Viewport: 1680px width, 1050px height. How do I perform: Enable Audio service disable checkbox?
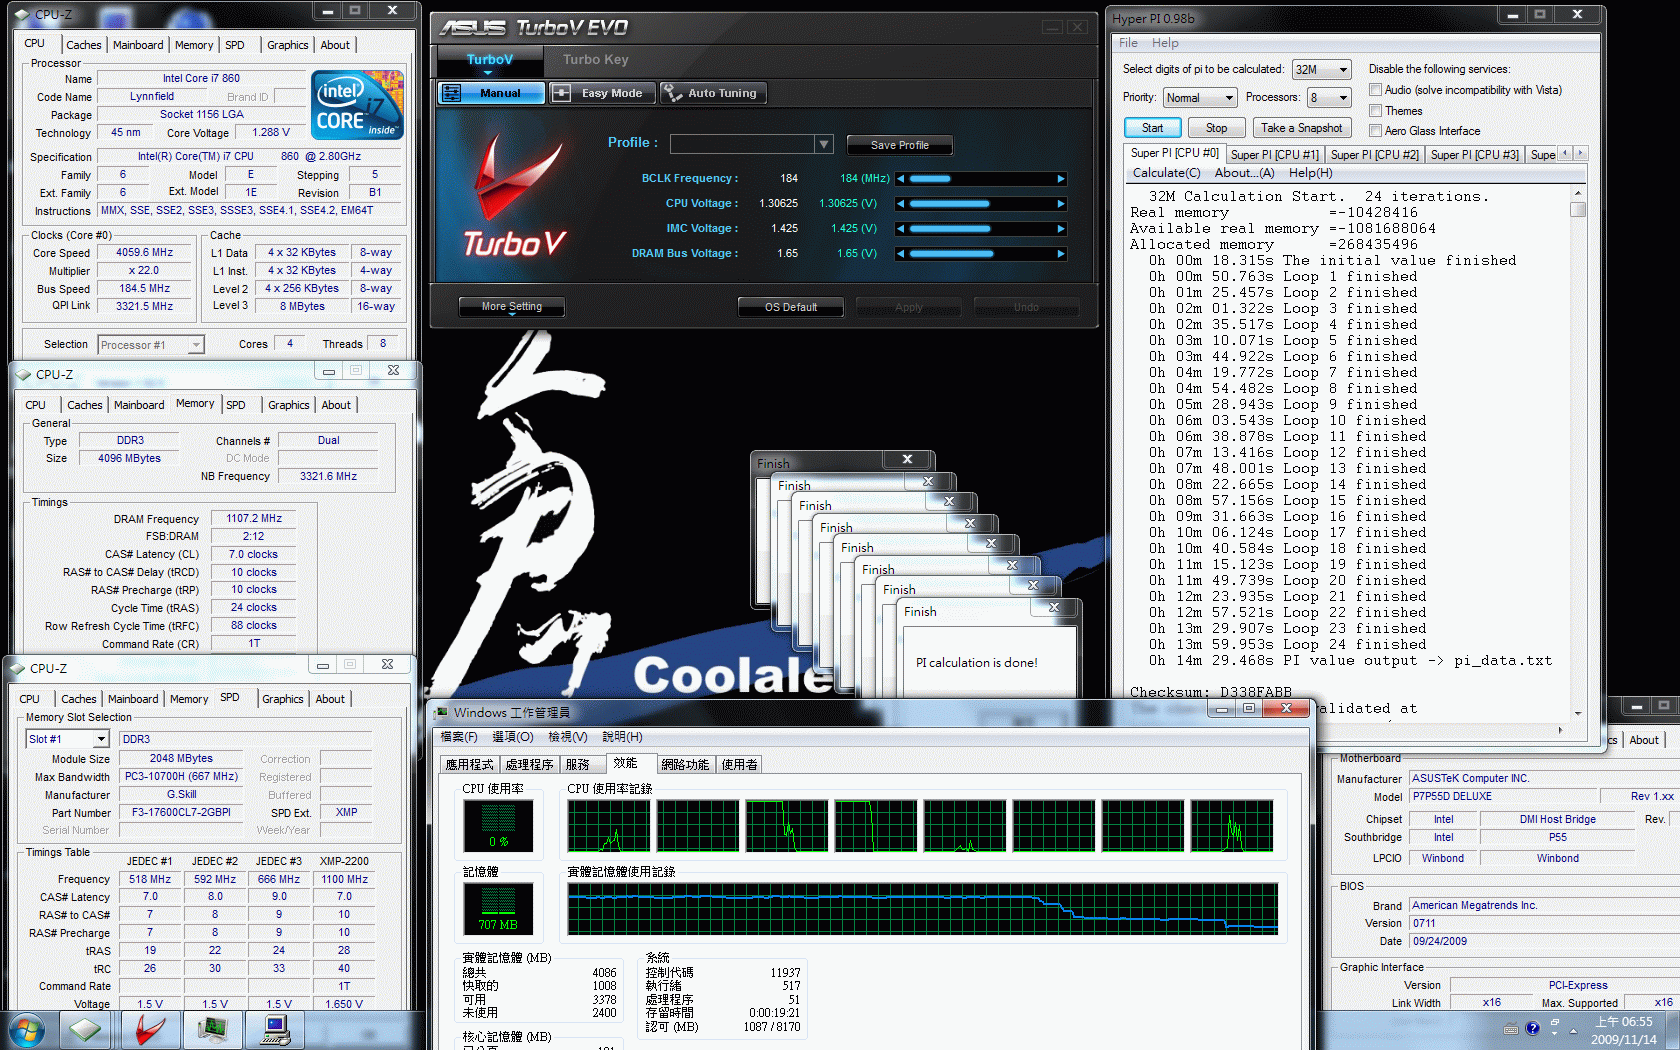pos(1376,90)
